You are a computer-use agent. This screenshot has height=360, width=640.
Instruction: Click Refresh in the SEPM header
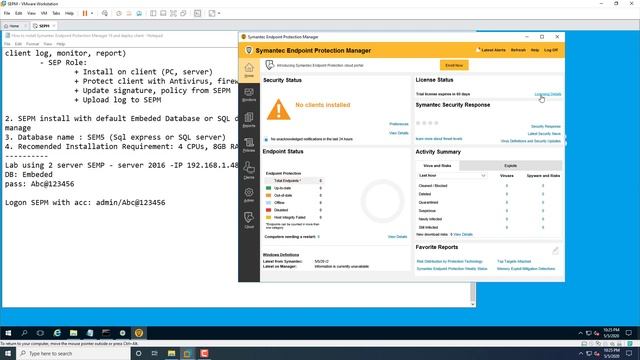[x=518, y=50]
